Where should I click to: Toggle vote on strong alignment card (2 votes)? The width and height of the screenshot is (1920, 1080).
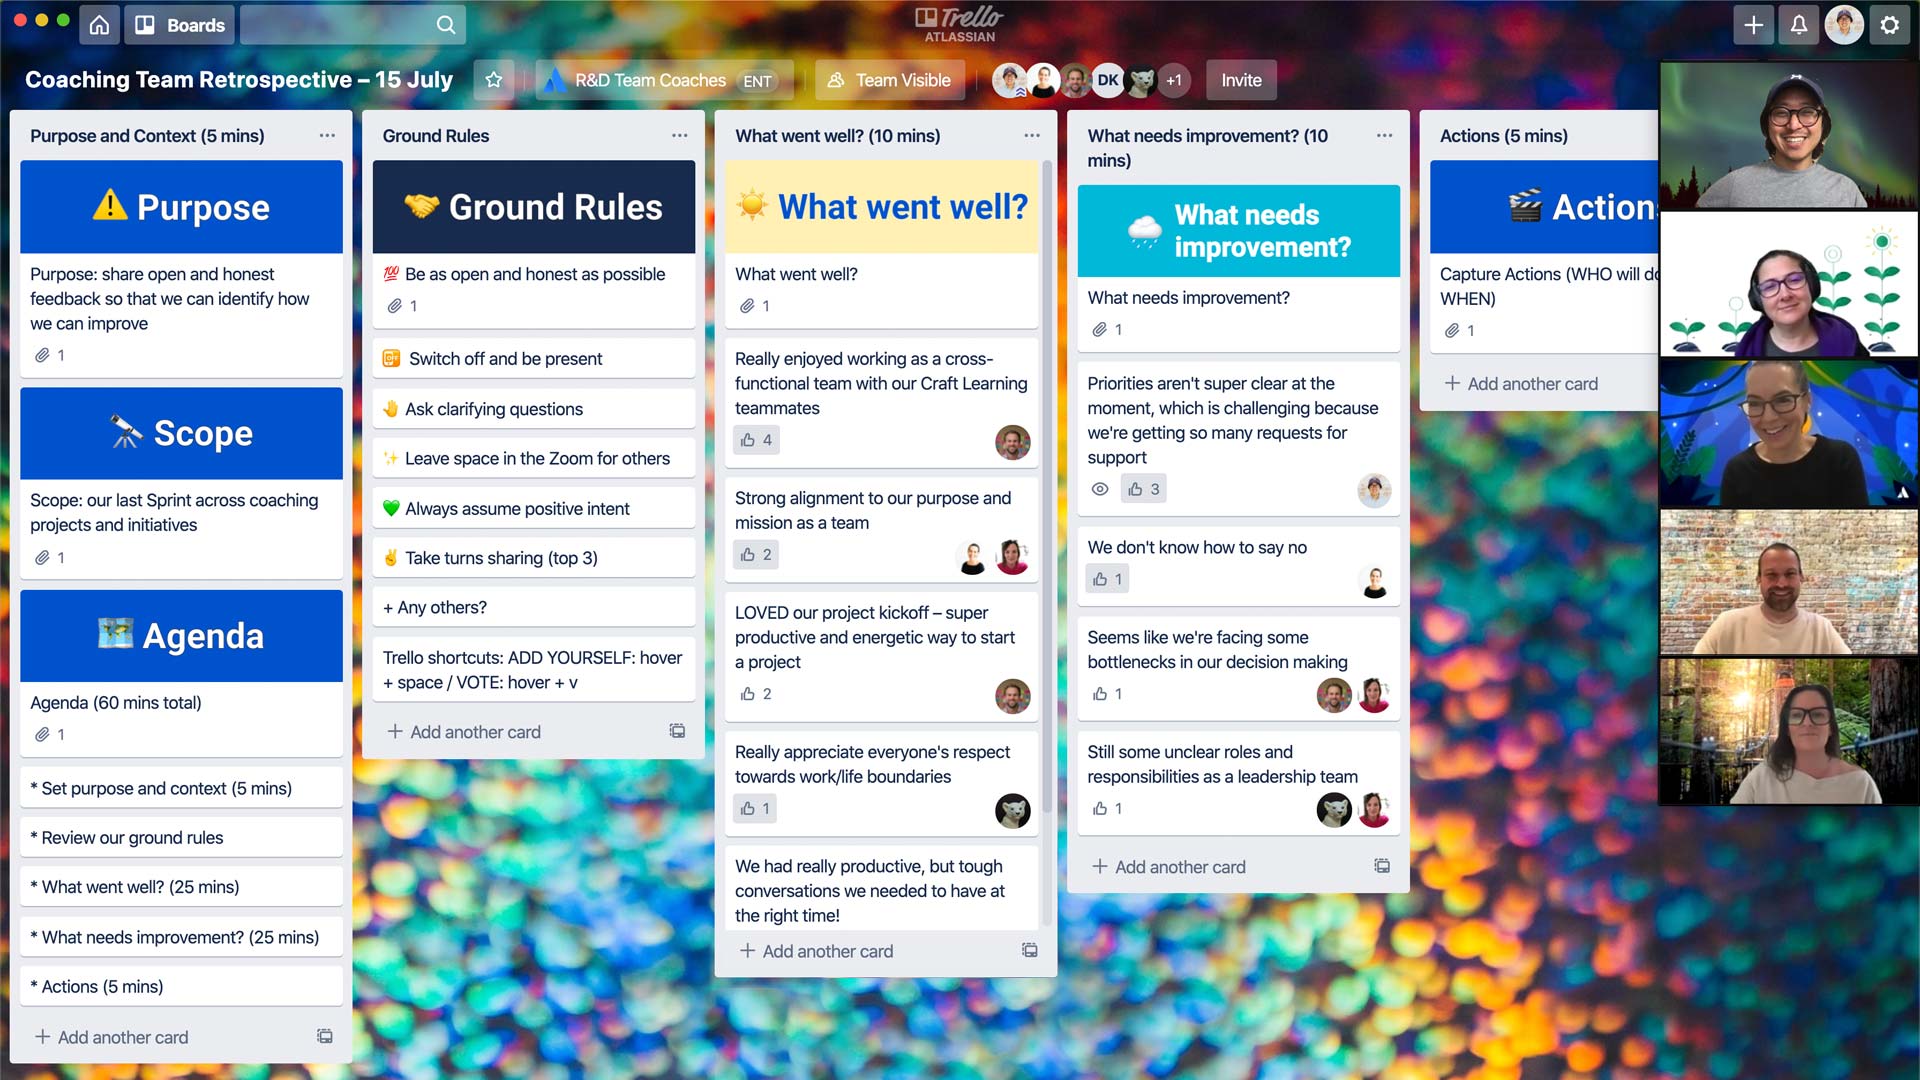point(756,554)
